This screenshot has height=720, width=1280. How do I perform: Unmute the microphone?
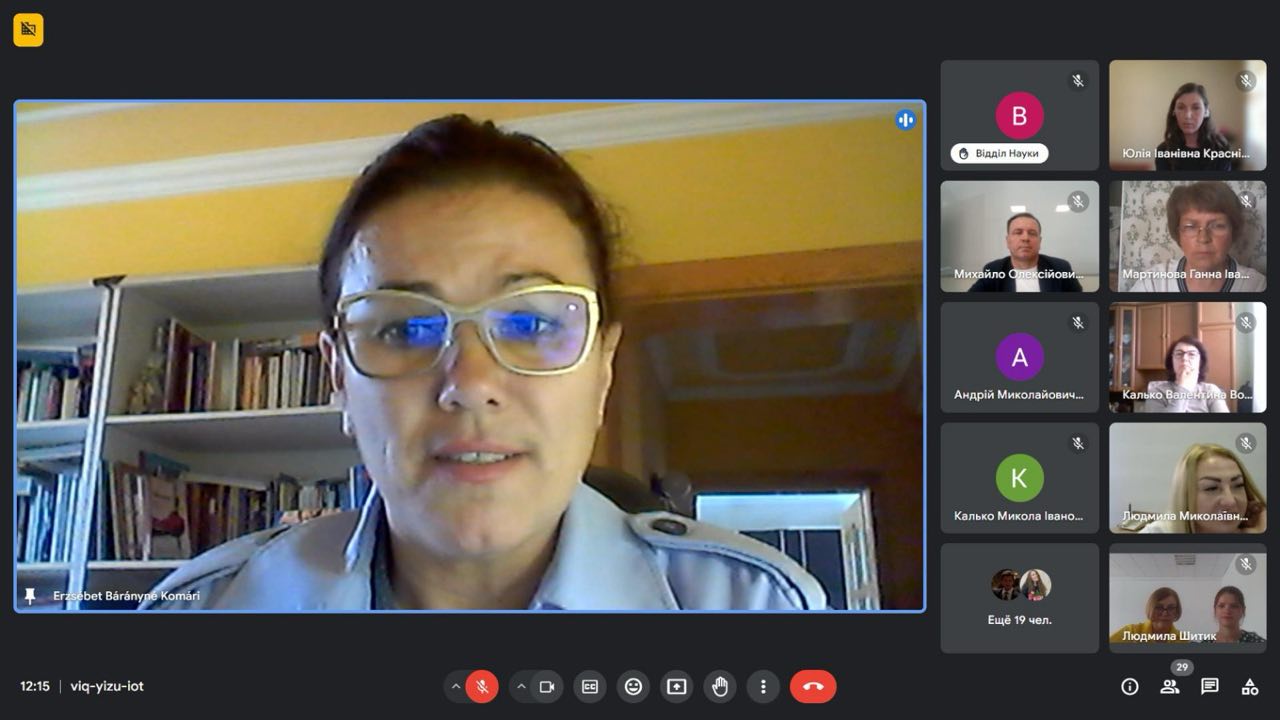(x=482, y=686)
